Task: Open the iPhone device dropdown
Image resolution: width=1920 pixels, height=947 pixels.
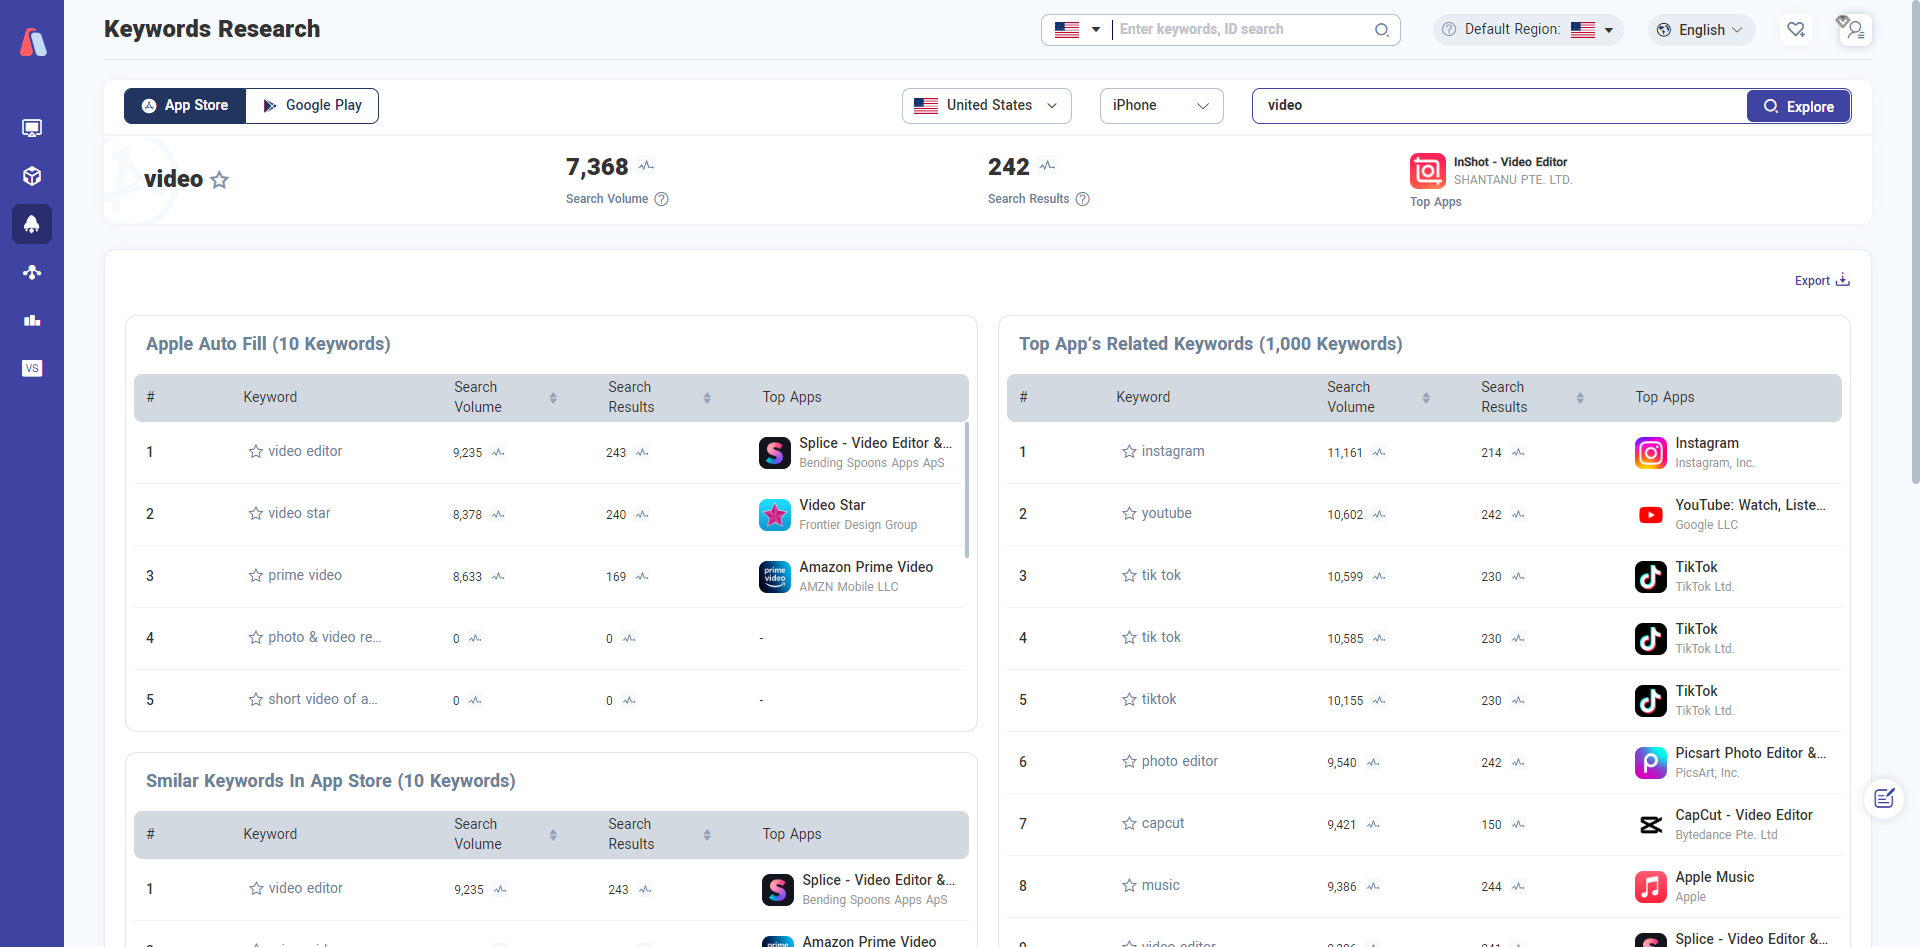Action: pyautogui.click(x=1161, y=106)
